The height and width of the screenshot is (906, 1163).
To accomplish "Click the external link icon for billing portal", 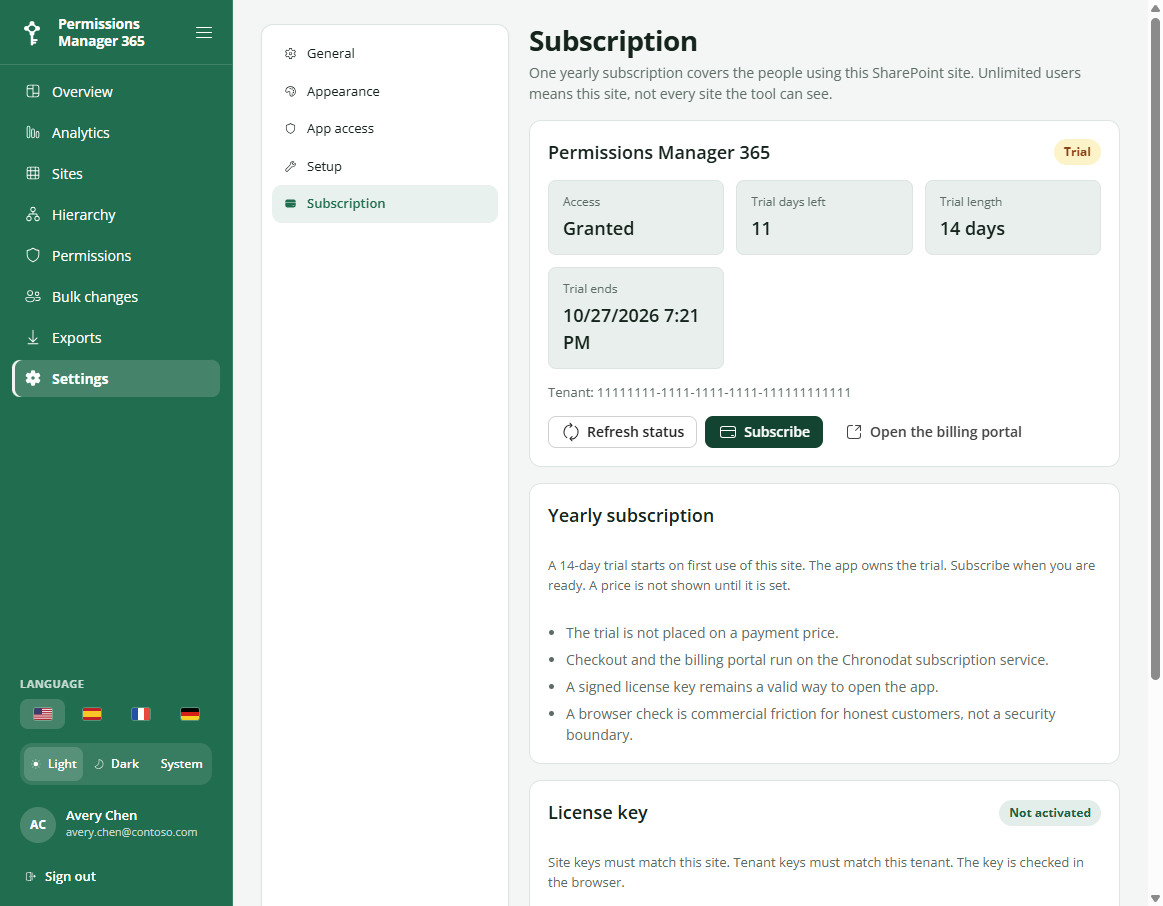I will click(x=854, y=432).
